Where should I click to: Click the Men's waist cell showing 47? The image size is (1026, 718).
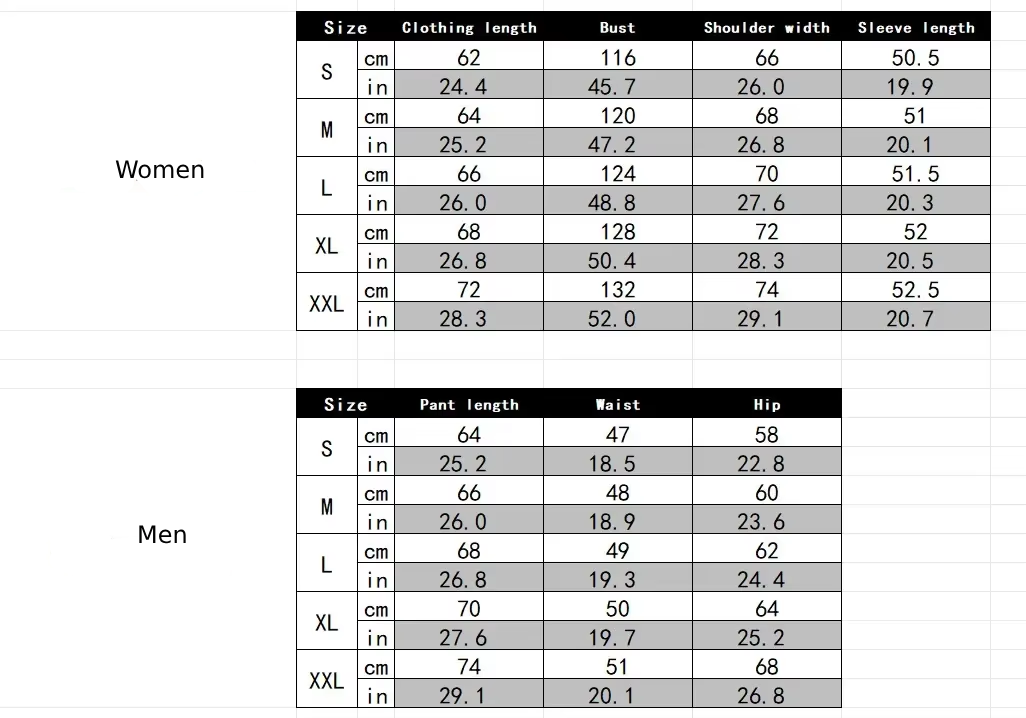[617, 435]
